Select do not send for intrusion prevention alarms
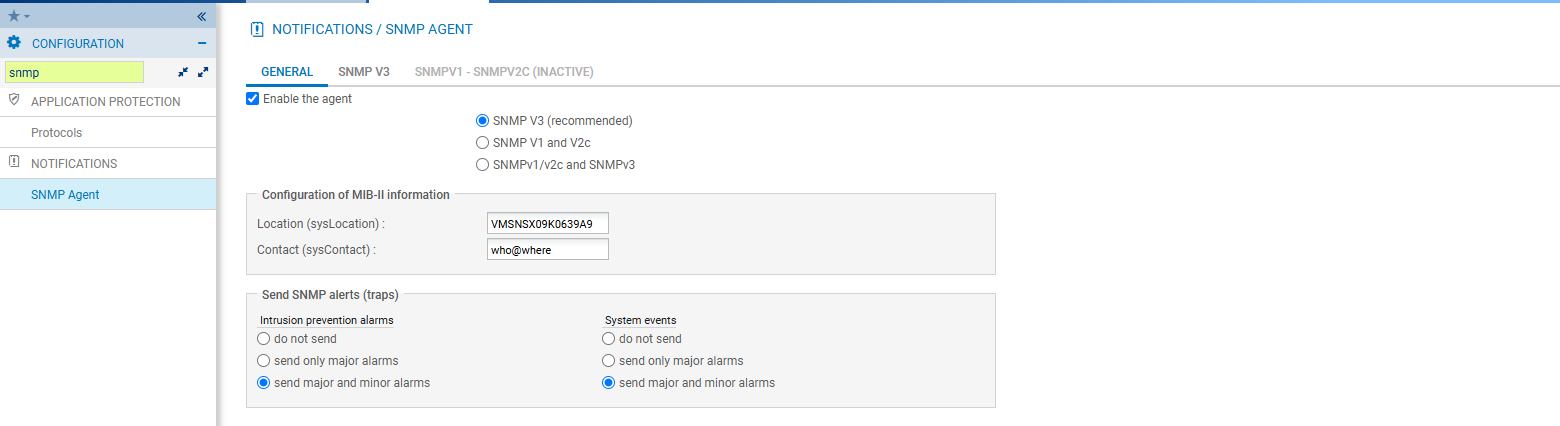This screenshot has width=1560, height=426. 264,339
